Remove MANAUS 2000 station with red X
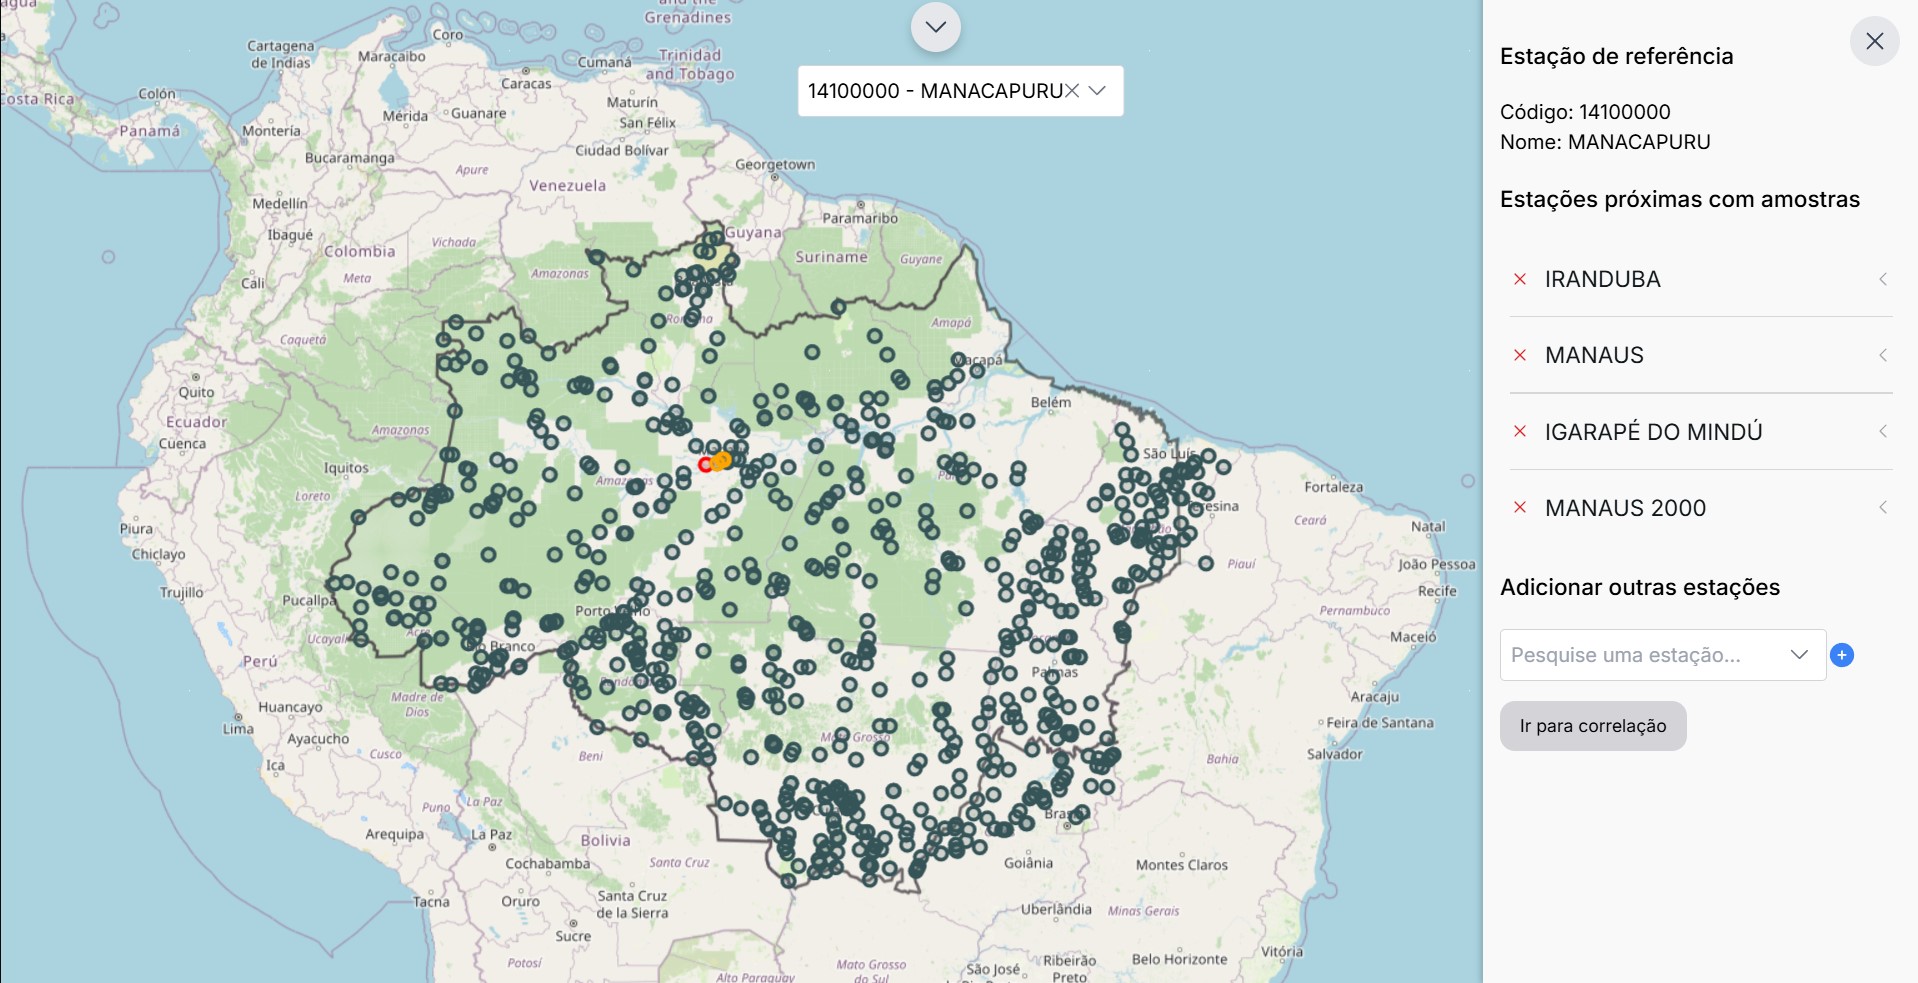The width and height of the screenshot is (1918, 983). 1520,507
